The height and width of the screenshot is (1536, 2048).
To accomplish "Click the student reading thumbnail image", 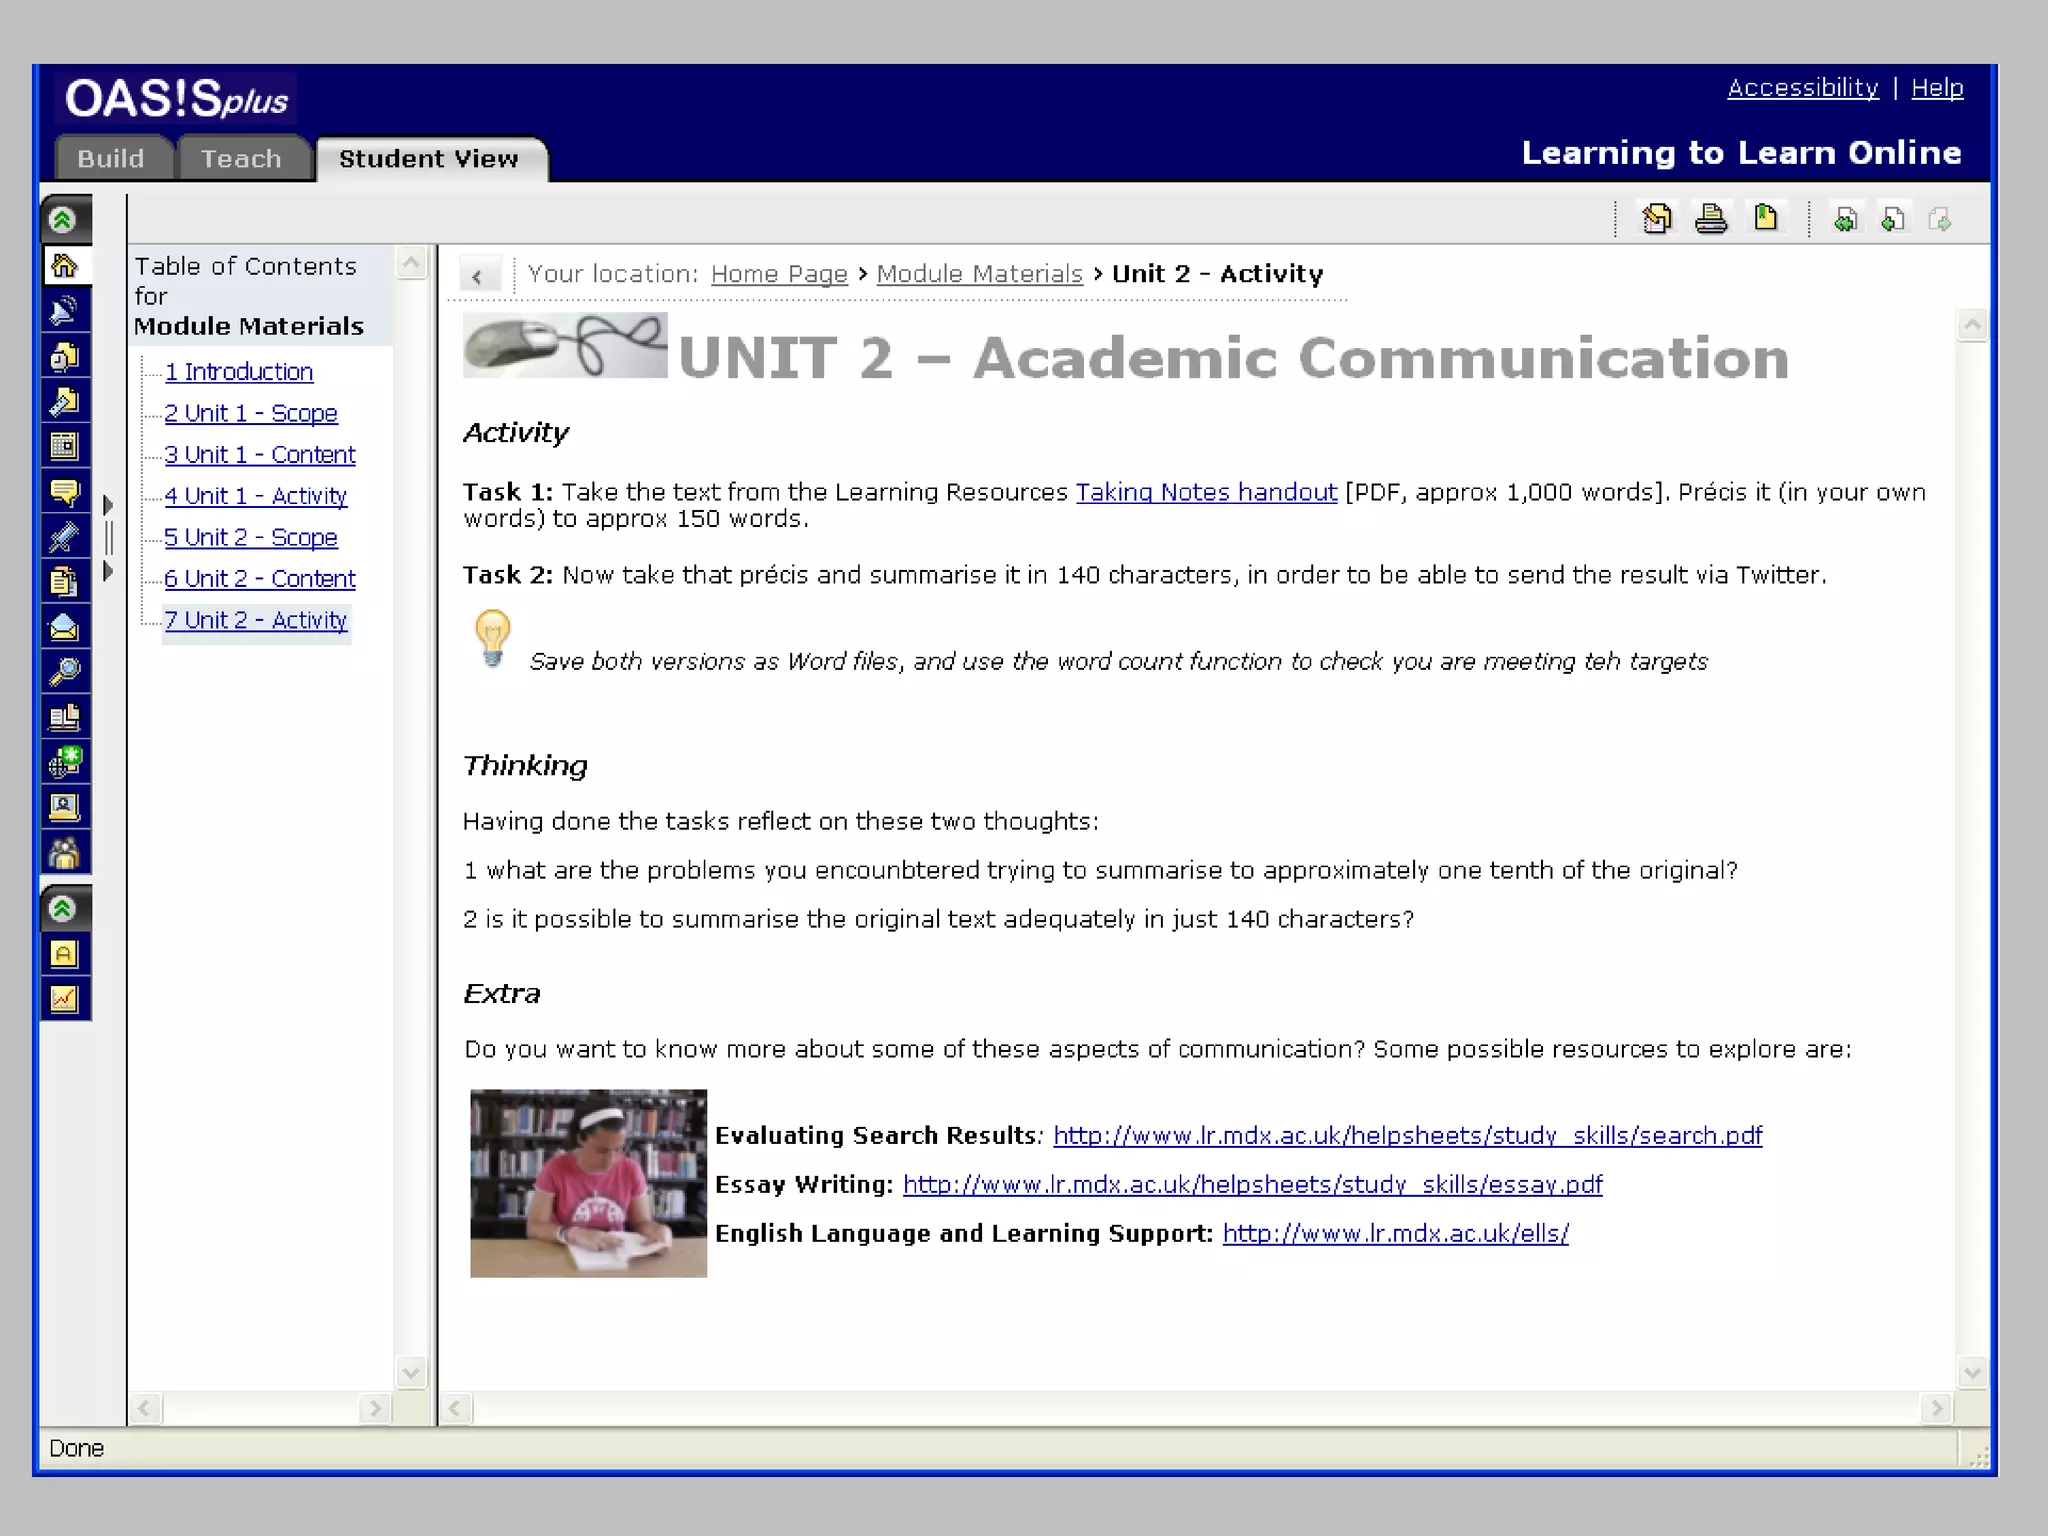I will coord(588,1182).
